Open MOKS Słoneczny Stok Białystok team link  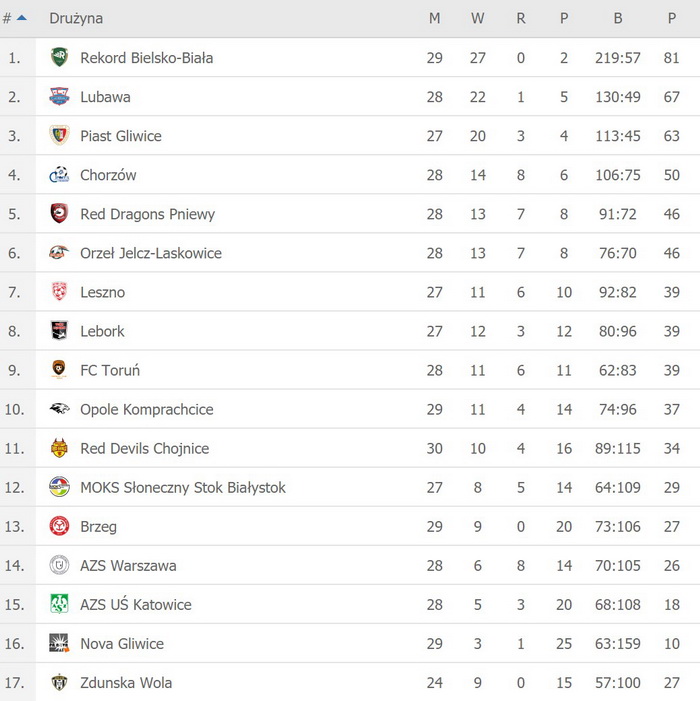[x=182, y=487]
